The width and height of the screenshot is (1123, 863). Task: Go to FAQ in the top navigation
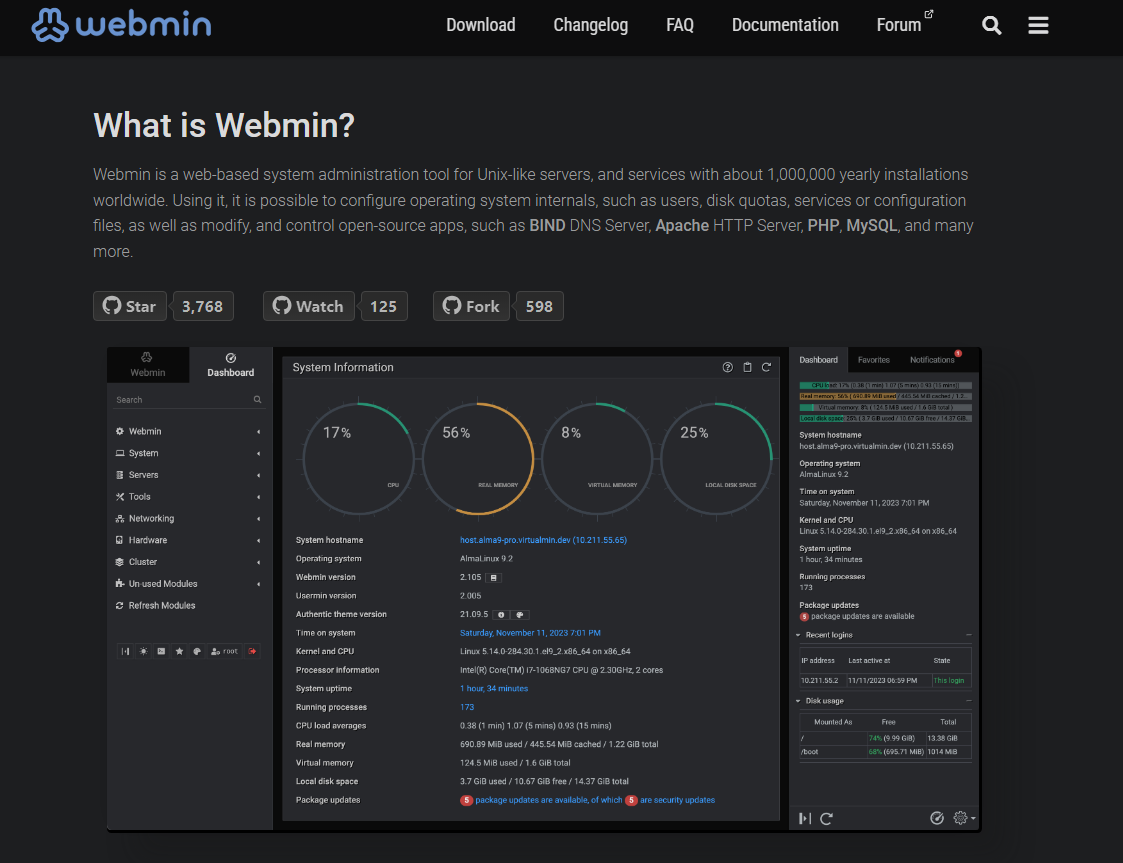(680, 25)
